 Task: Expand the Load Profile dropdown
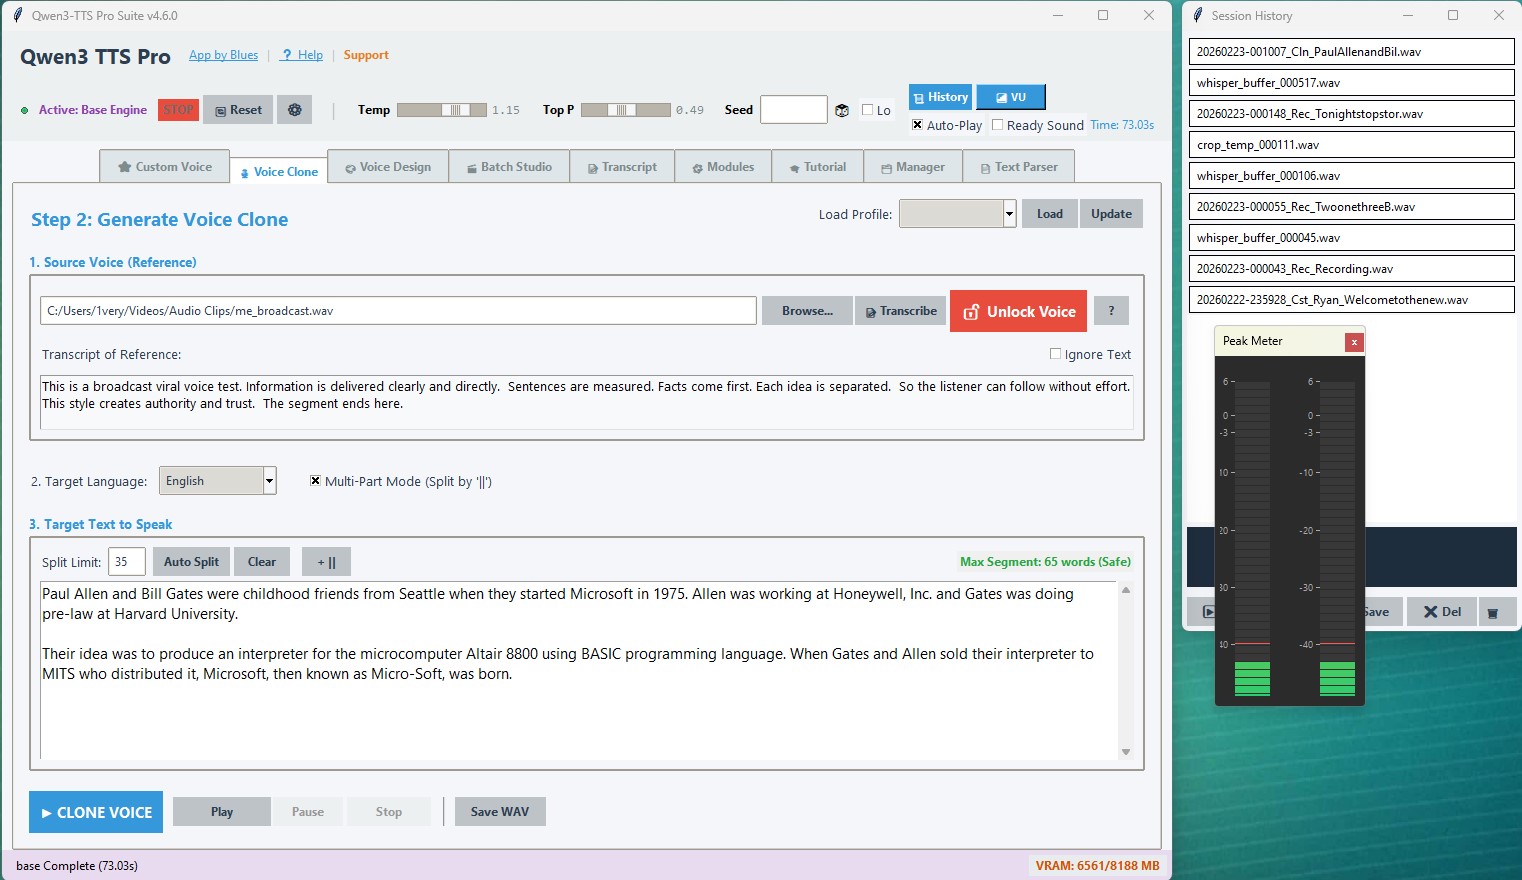coord(1008,213)
